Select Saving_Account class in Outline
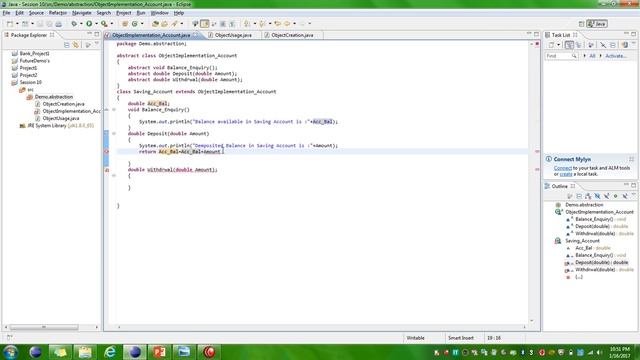The width and height of the screenshot is (640, 360). [x=582, y=241]
